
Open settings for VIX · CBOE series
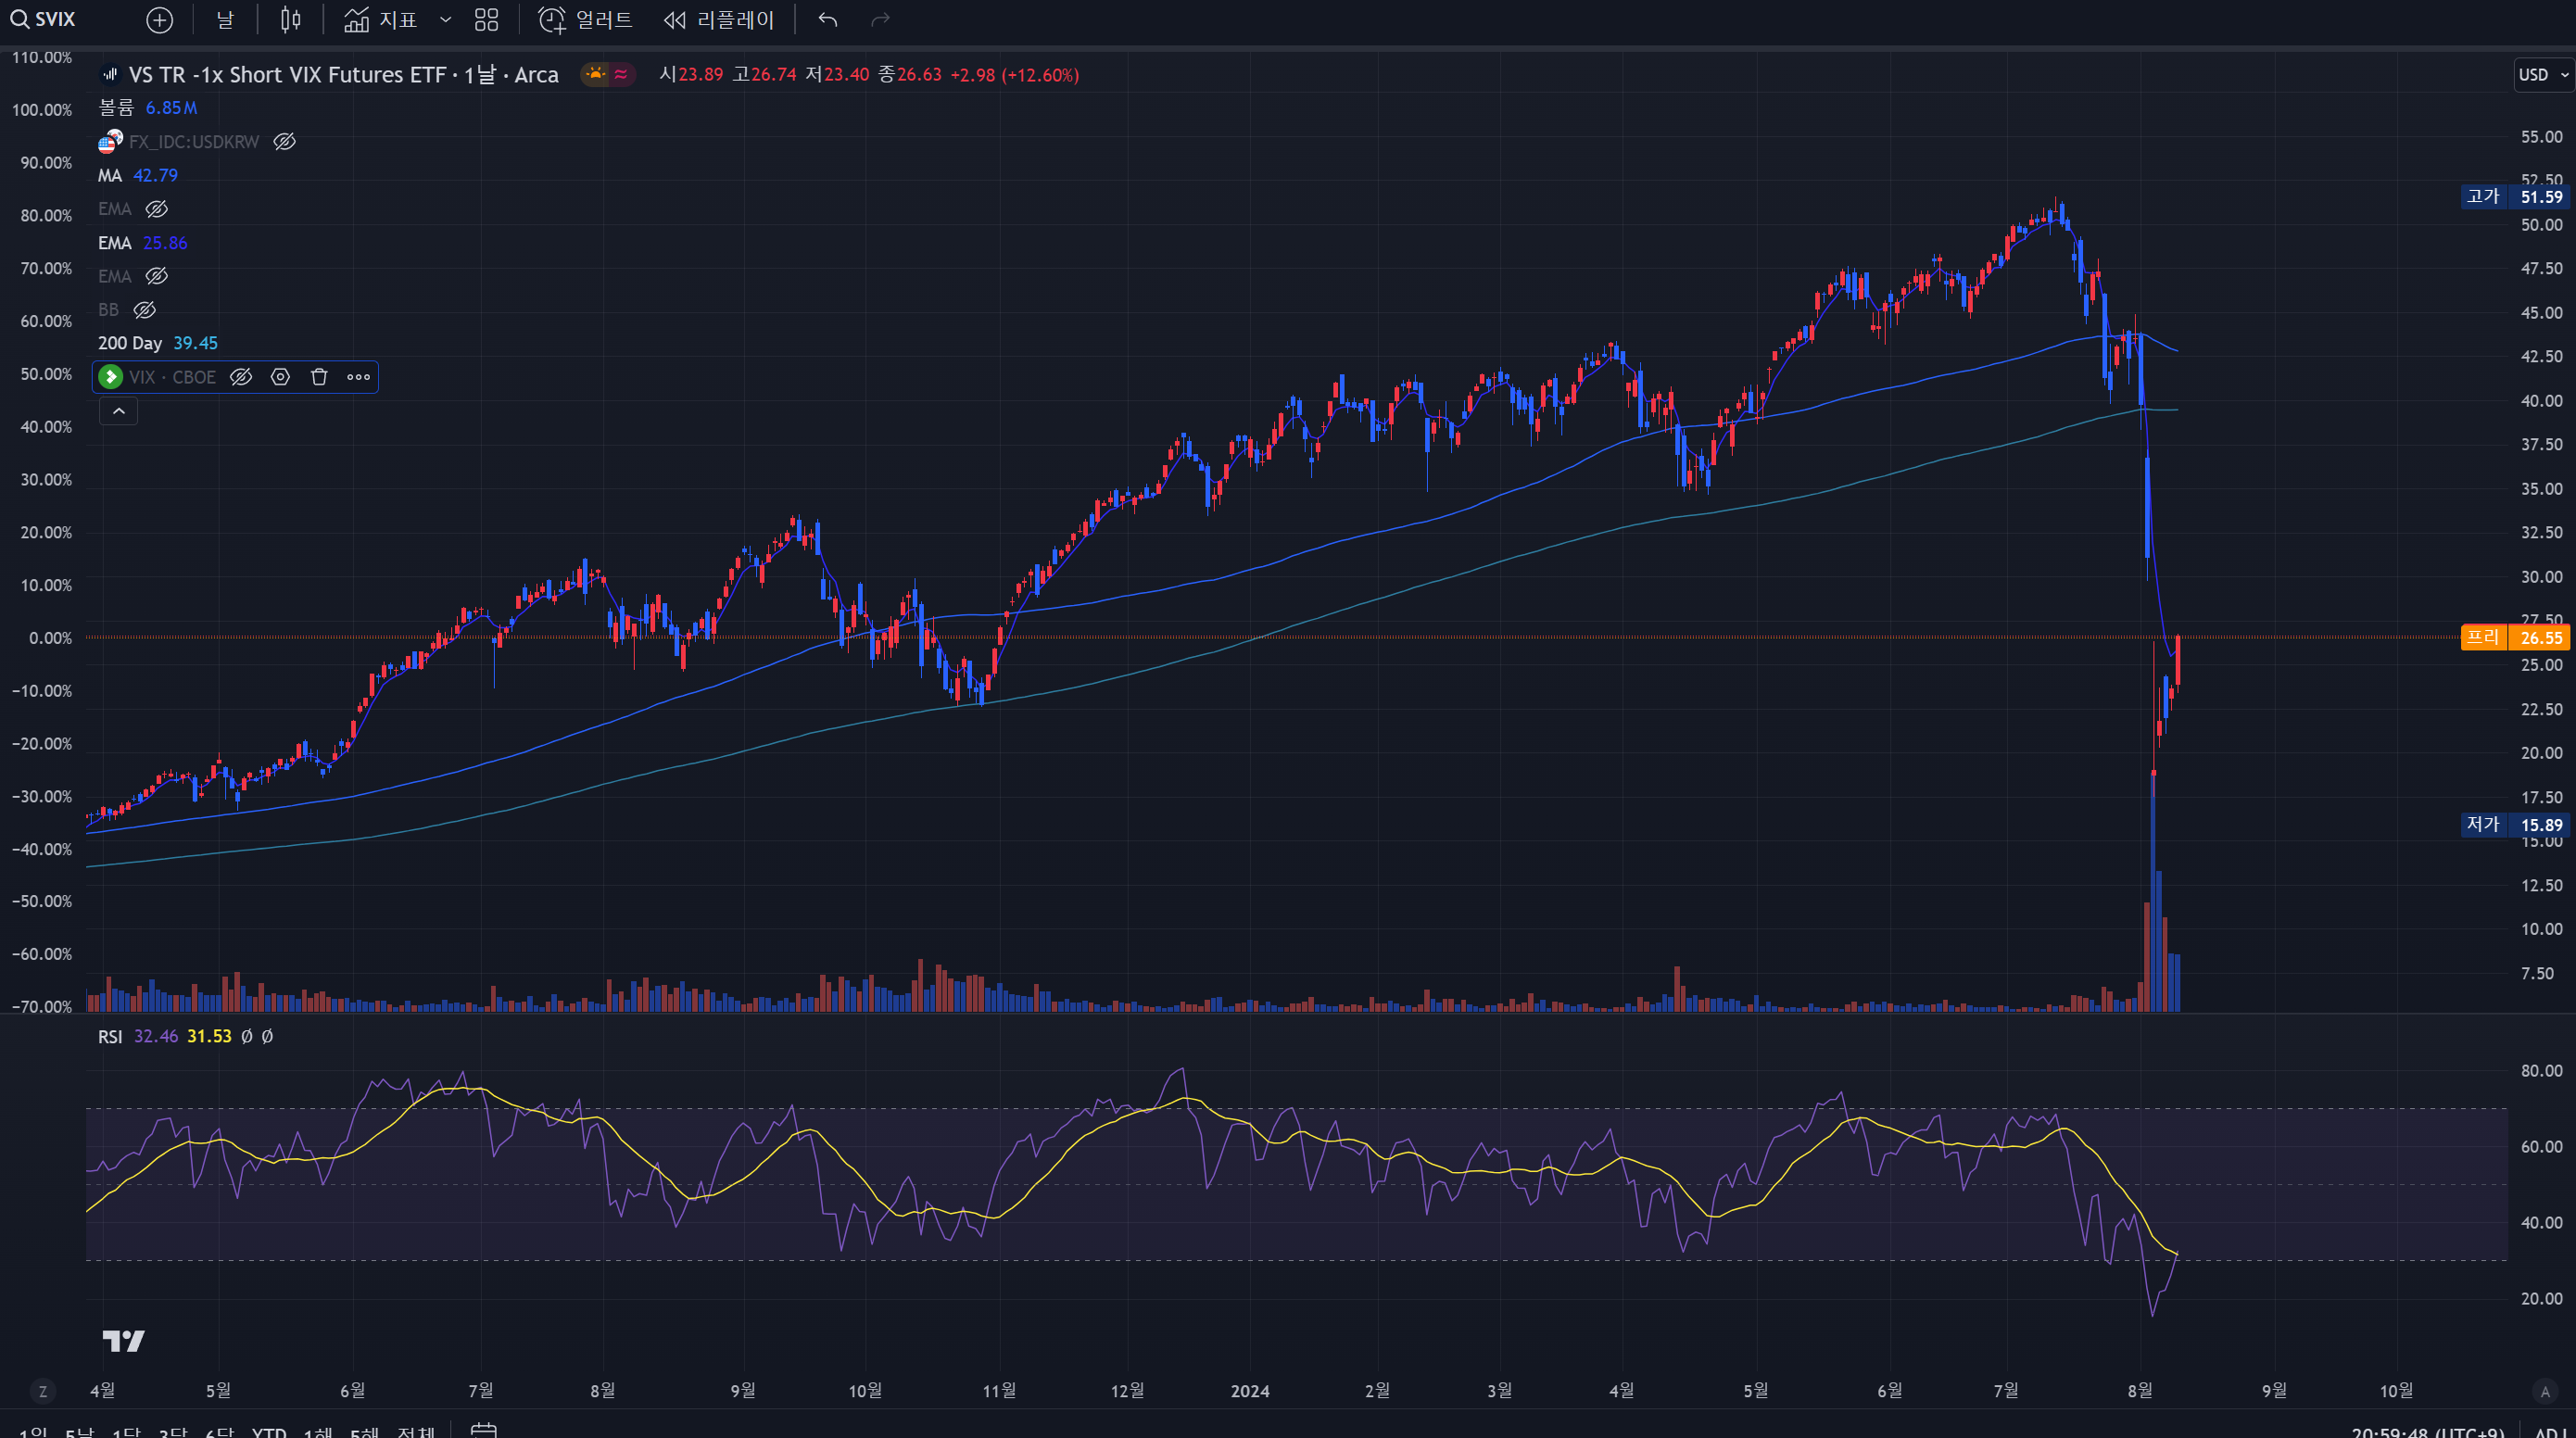tap(280, 377)
